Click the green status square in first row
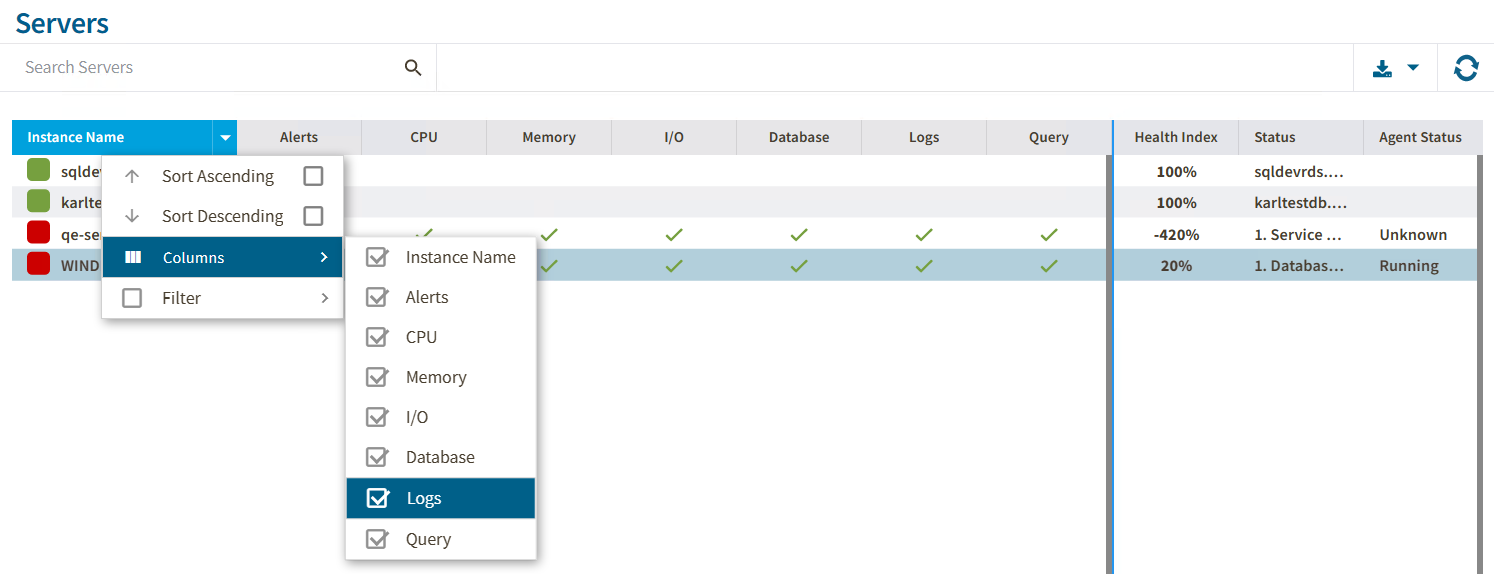This screenshot has height=574, width=1494. (x=38, y=171)
